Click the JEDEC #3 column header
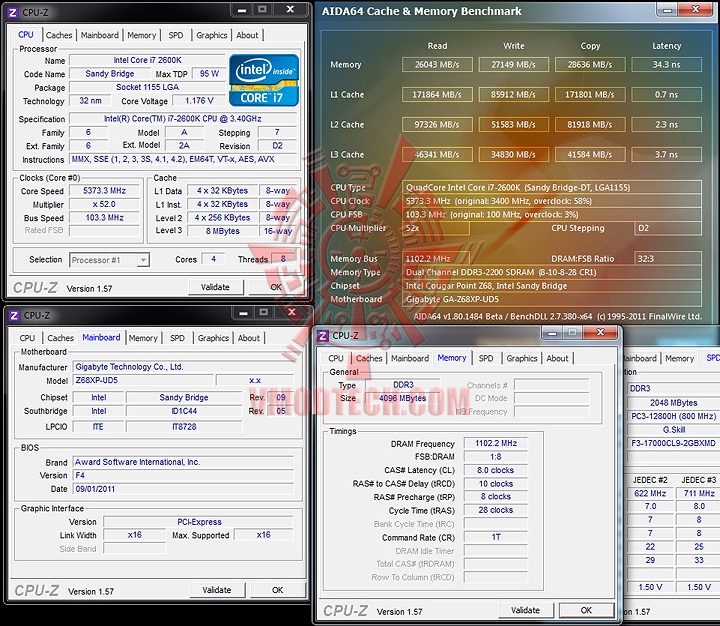Image resolution: width=720 pixels, height=626 pixels. click(x=698, y=480)
